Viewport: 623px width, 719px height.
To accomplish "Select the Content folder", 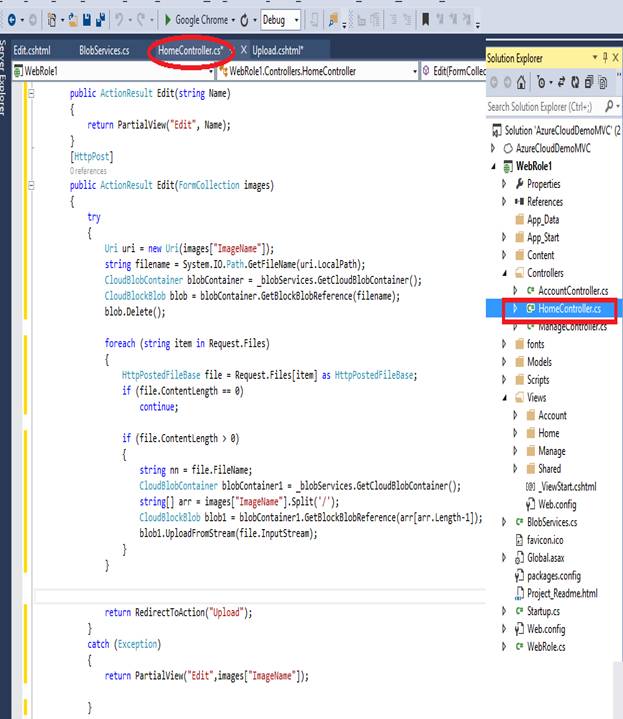I will (535, 255).
